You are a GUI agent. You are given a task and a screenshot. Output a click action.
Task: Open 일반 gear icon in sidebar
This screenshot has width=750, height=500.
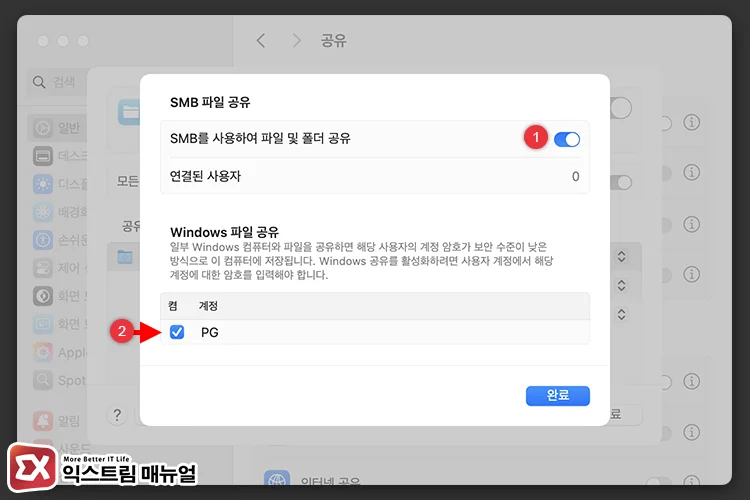[43, 128]
